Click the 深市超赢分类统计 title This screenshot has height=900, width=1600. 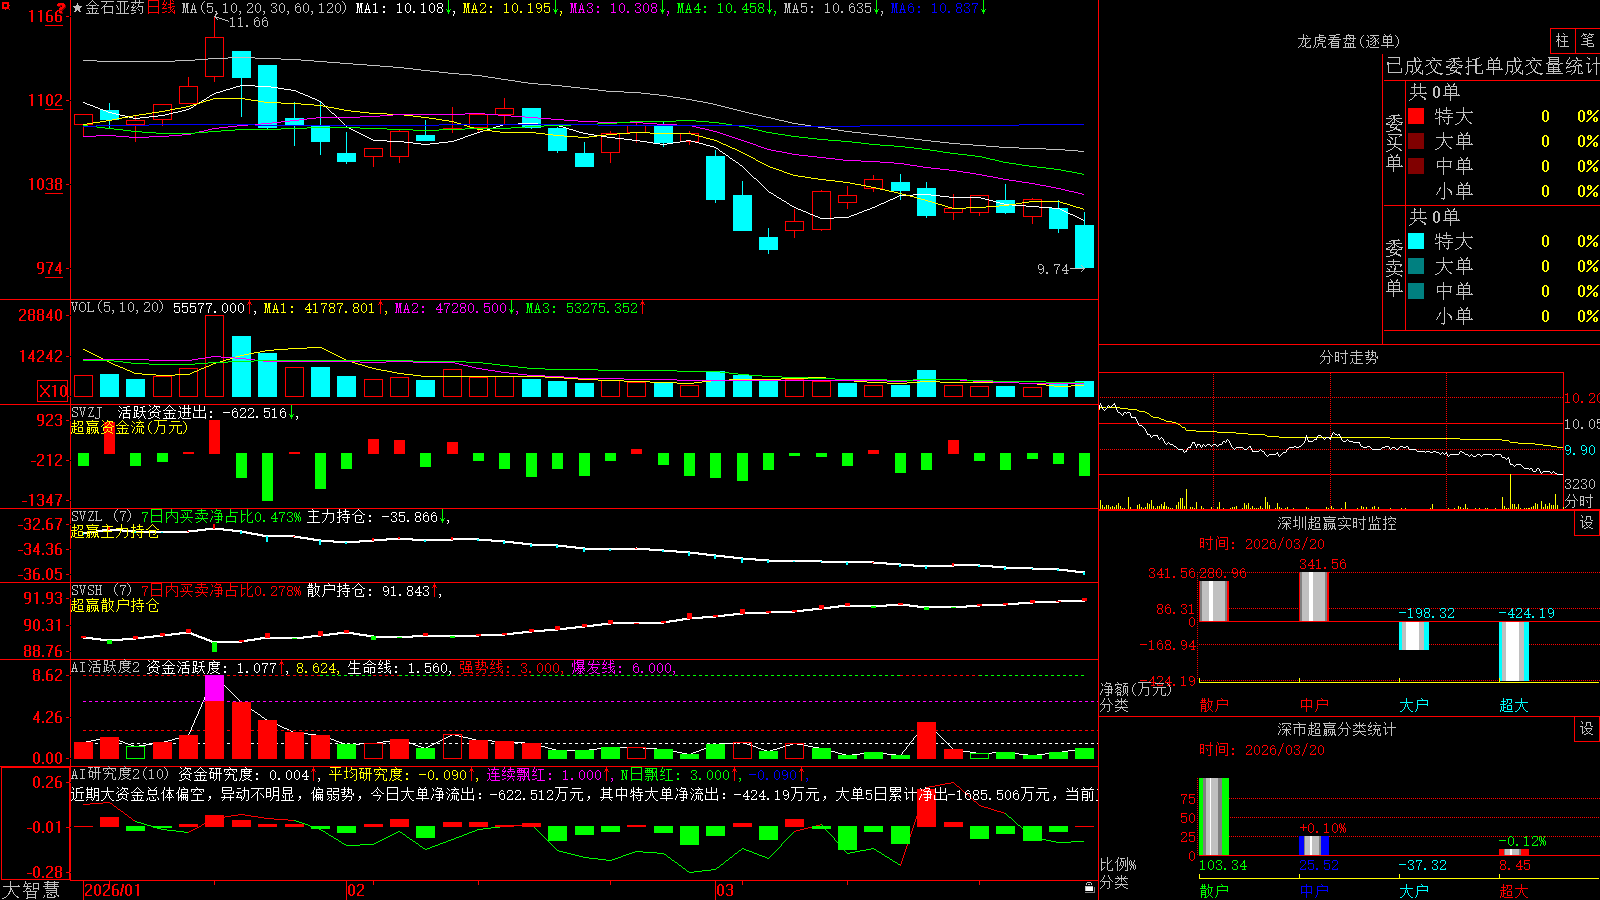click(x=1337, y=729)
